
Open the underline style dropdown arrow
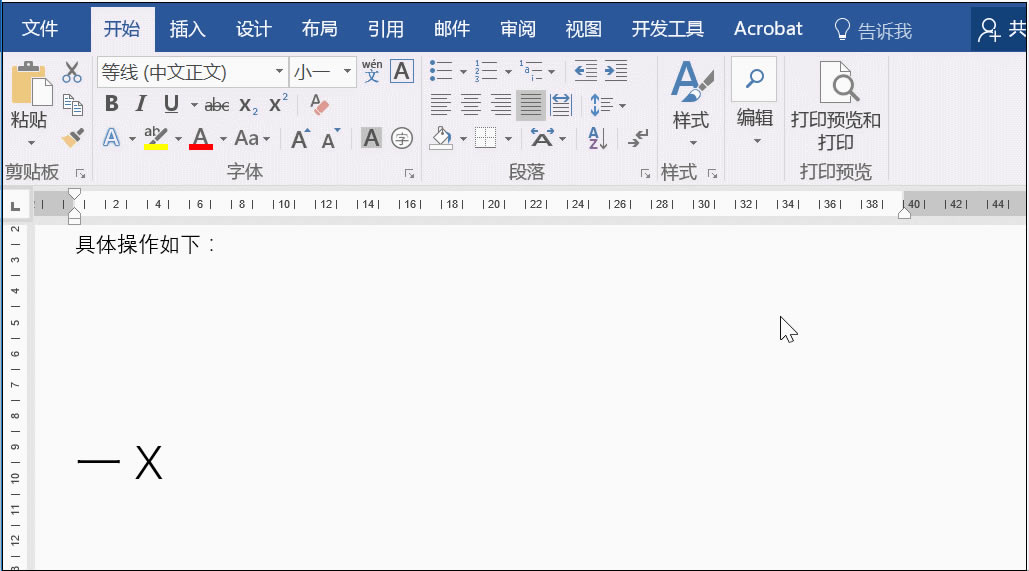click(194, 105)
